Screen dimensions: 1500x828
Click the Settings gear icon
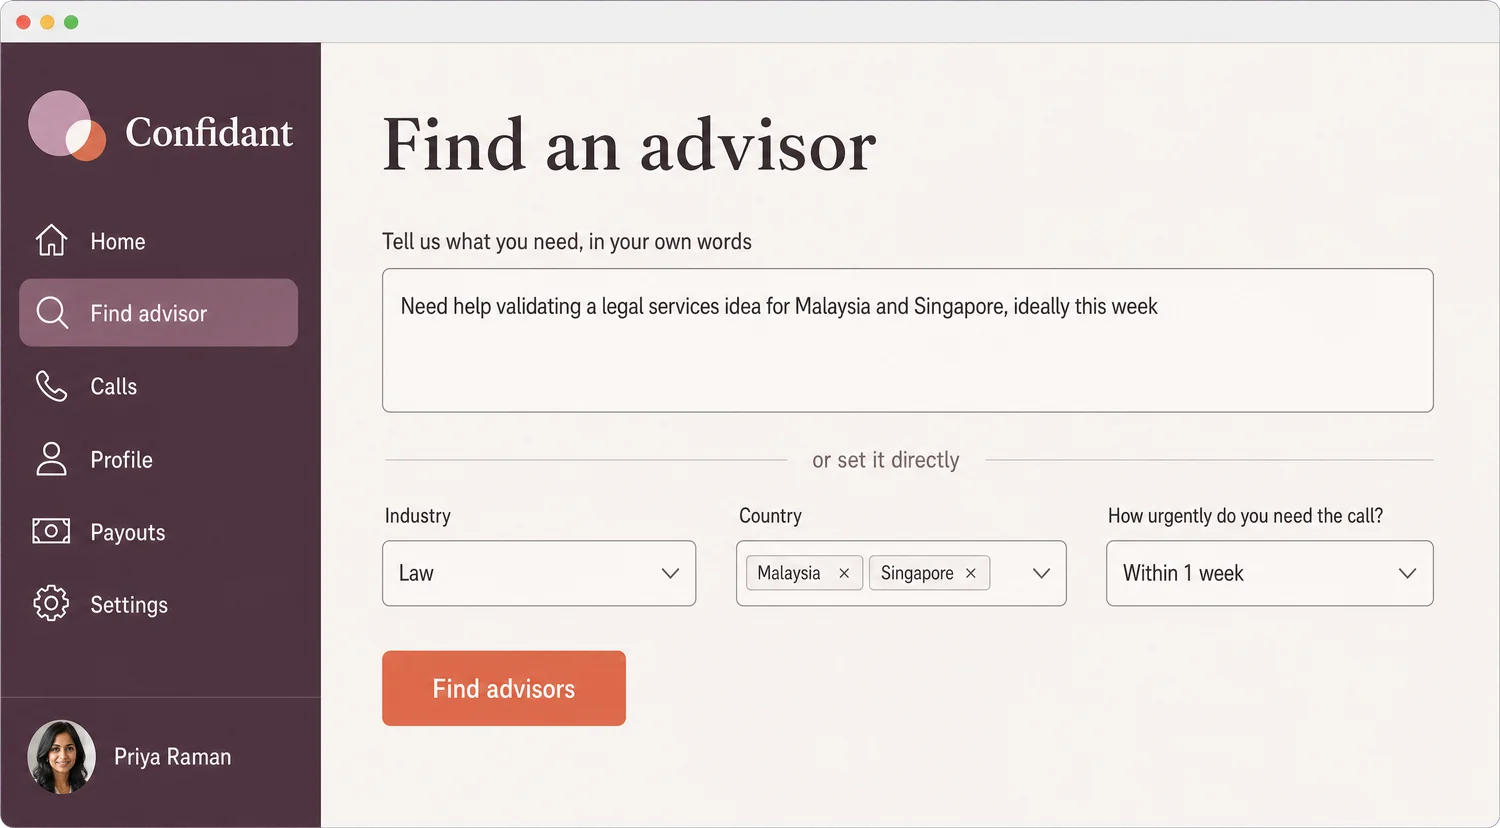(x=51, y=604)
